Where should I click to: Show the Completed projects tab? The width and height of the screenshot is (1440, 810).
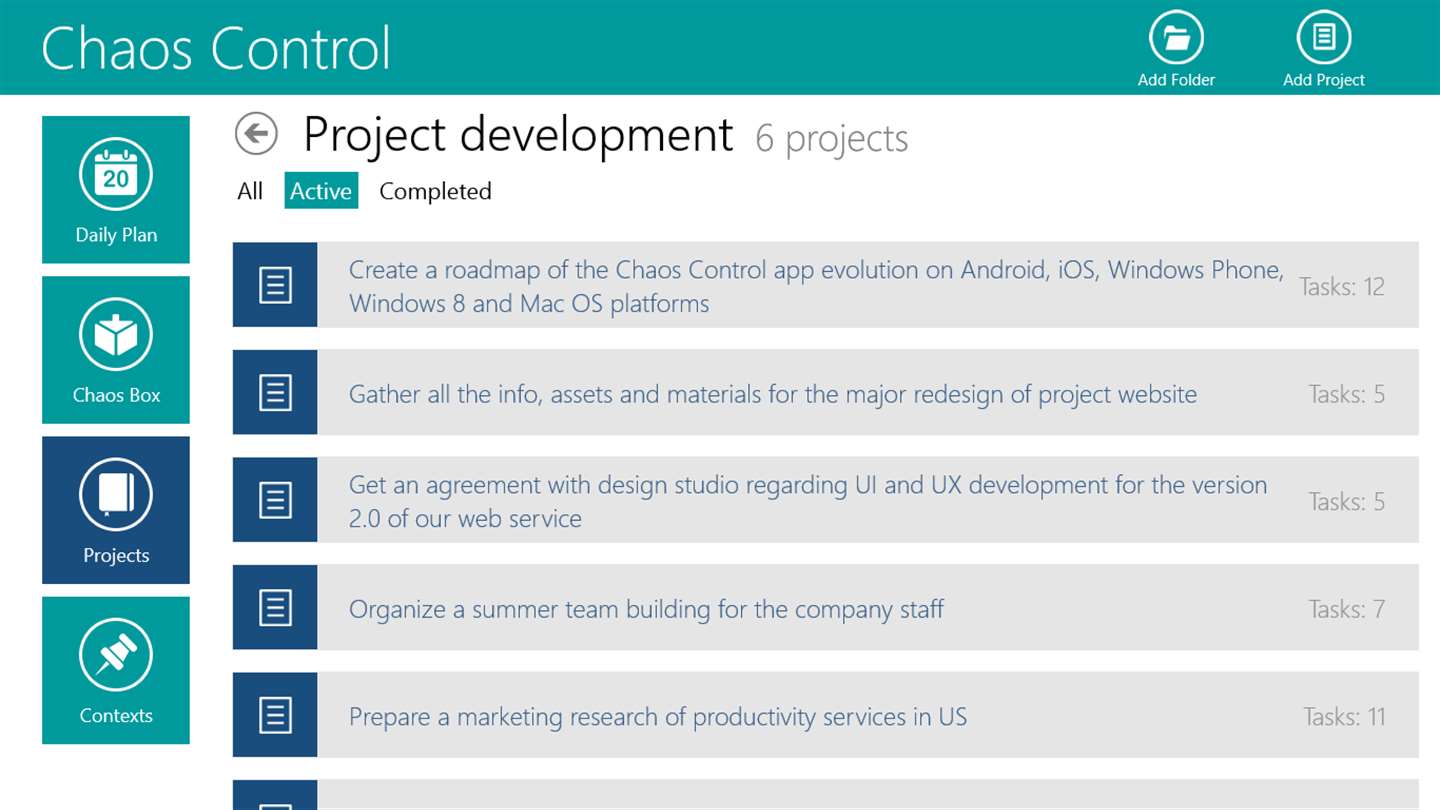(435, 191)
